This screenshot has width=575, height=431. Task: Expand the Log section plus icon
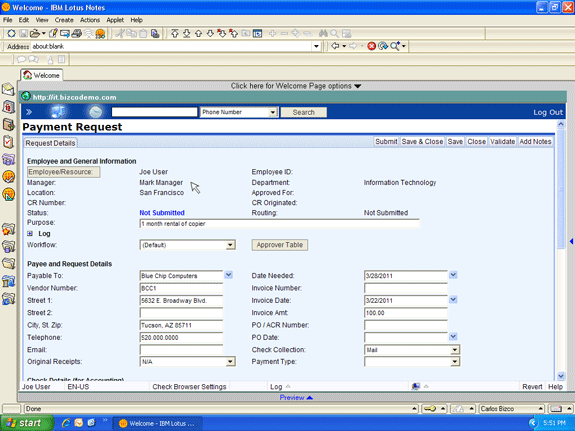[30, 234]
